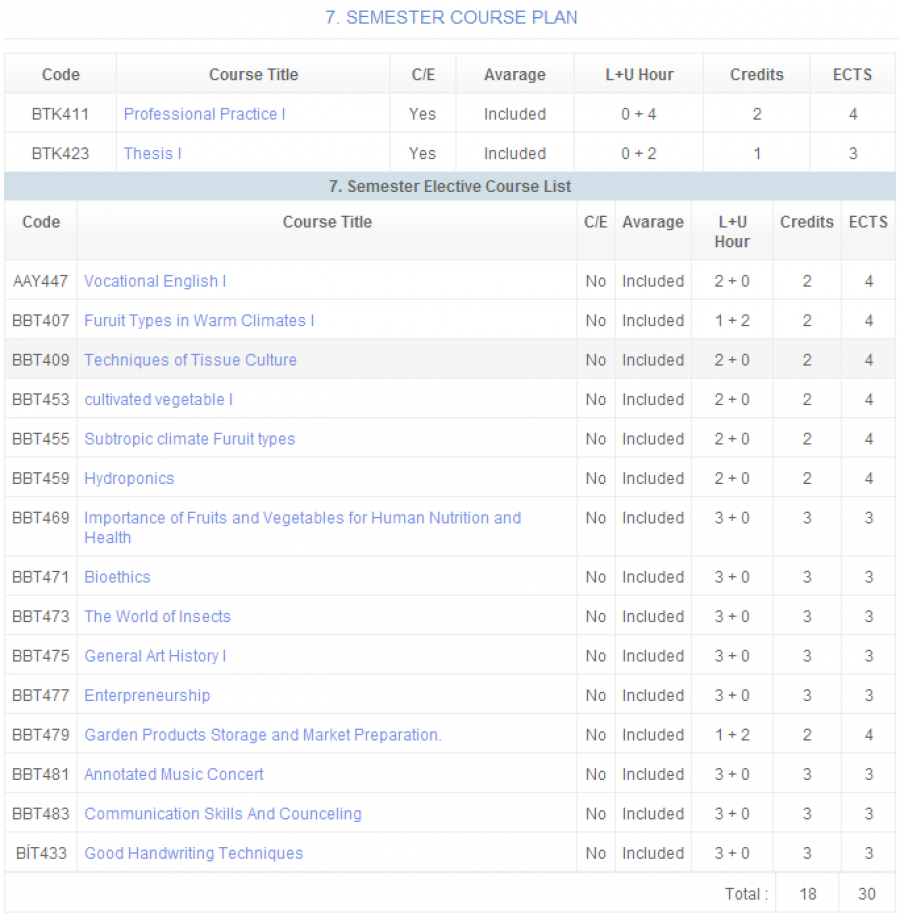Select course code BBT459
900x922 pixels.
(x=41, y=478)
